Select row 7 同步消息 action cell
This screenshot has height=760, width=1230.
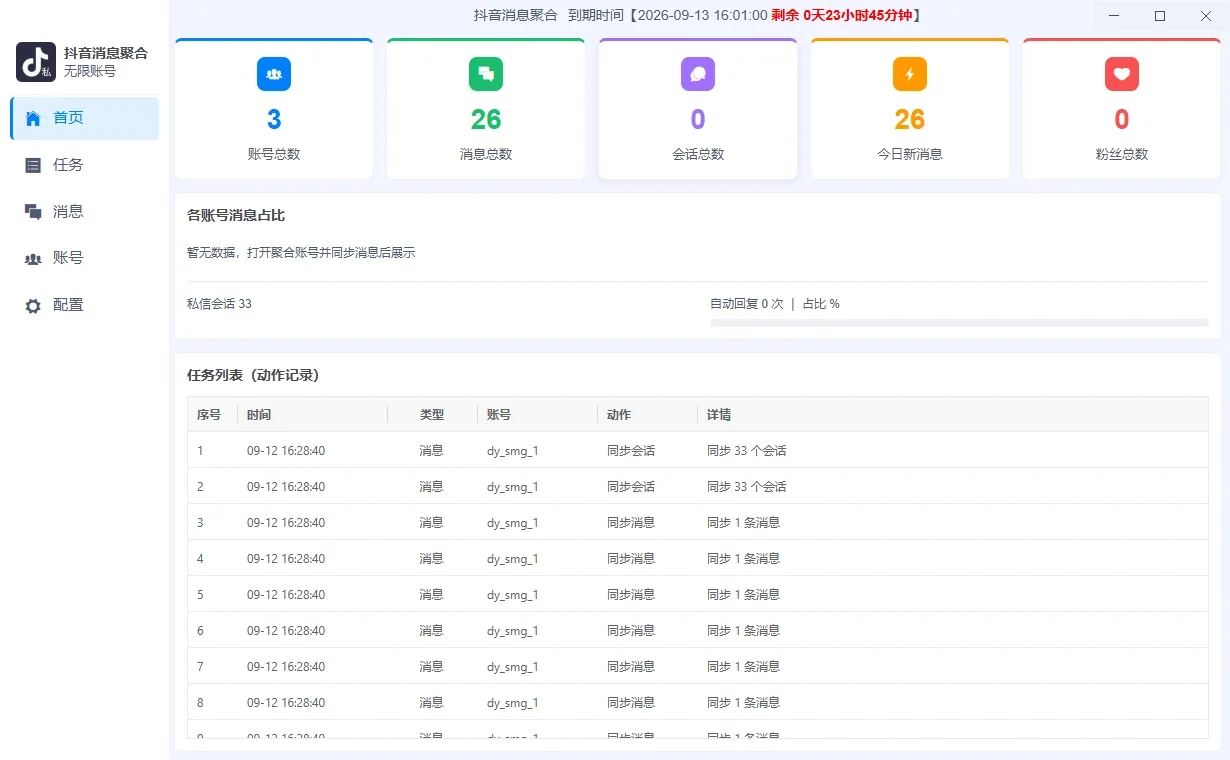(631, 667)
